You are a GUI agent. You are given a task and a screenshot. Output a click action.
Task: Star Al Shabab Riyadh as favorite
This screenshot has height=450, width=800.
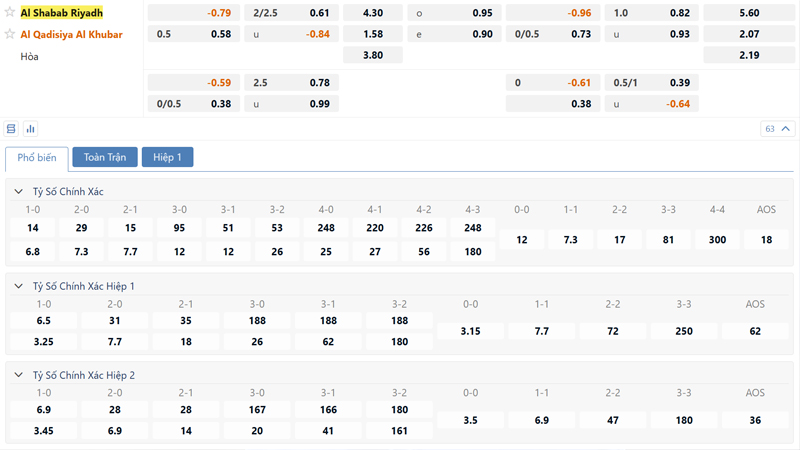point(11,13)
